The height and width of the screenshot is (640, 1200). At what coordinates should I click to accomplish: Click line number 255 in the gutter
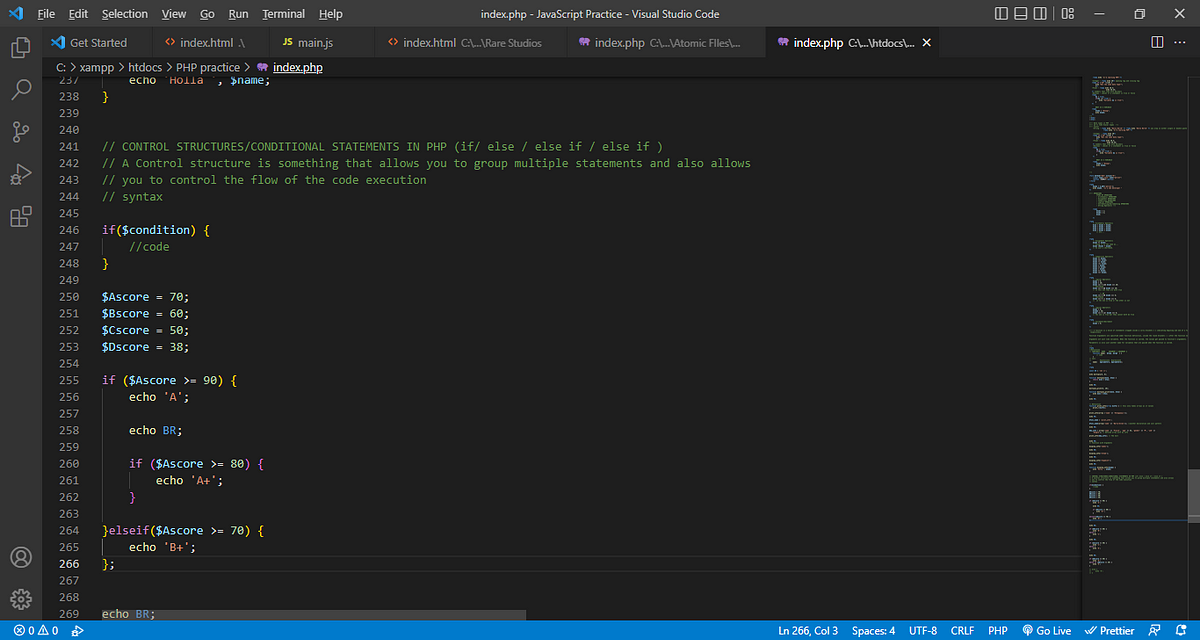pos(69,381)
